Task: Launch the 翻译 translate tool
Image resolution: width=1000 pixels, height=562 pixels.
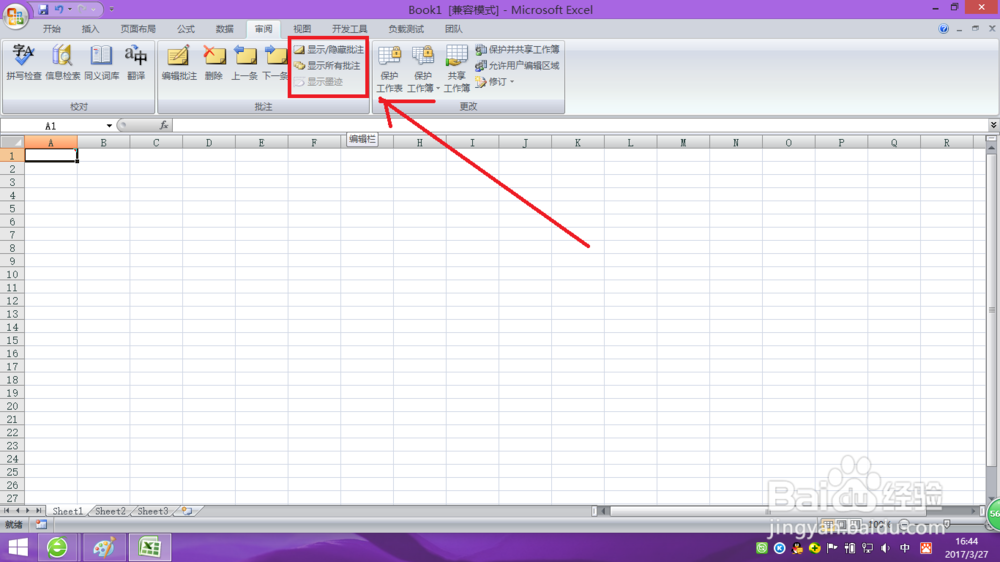Action: point(136,63)
